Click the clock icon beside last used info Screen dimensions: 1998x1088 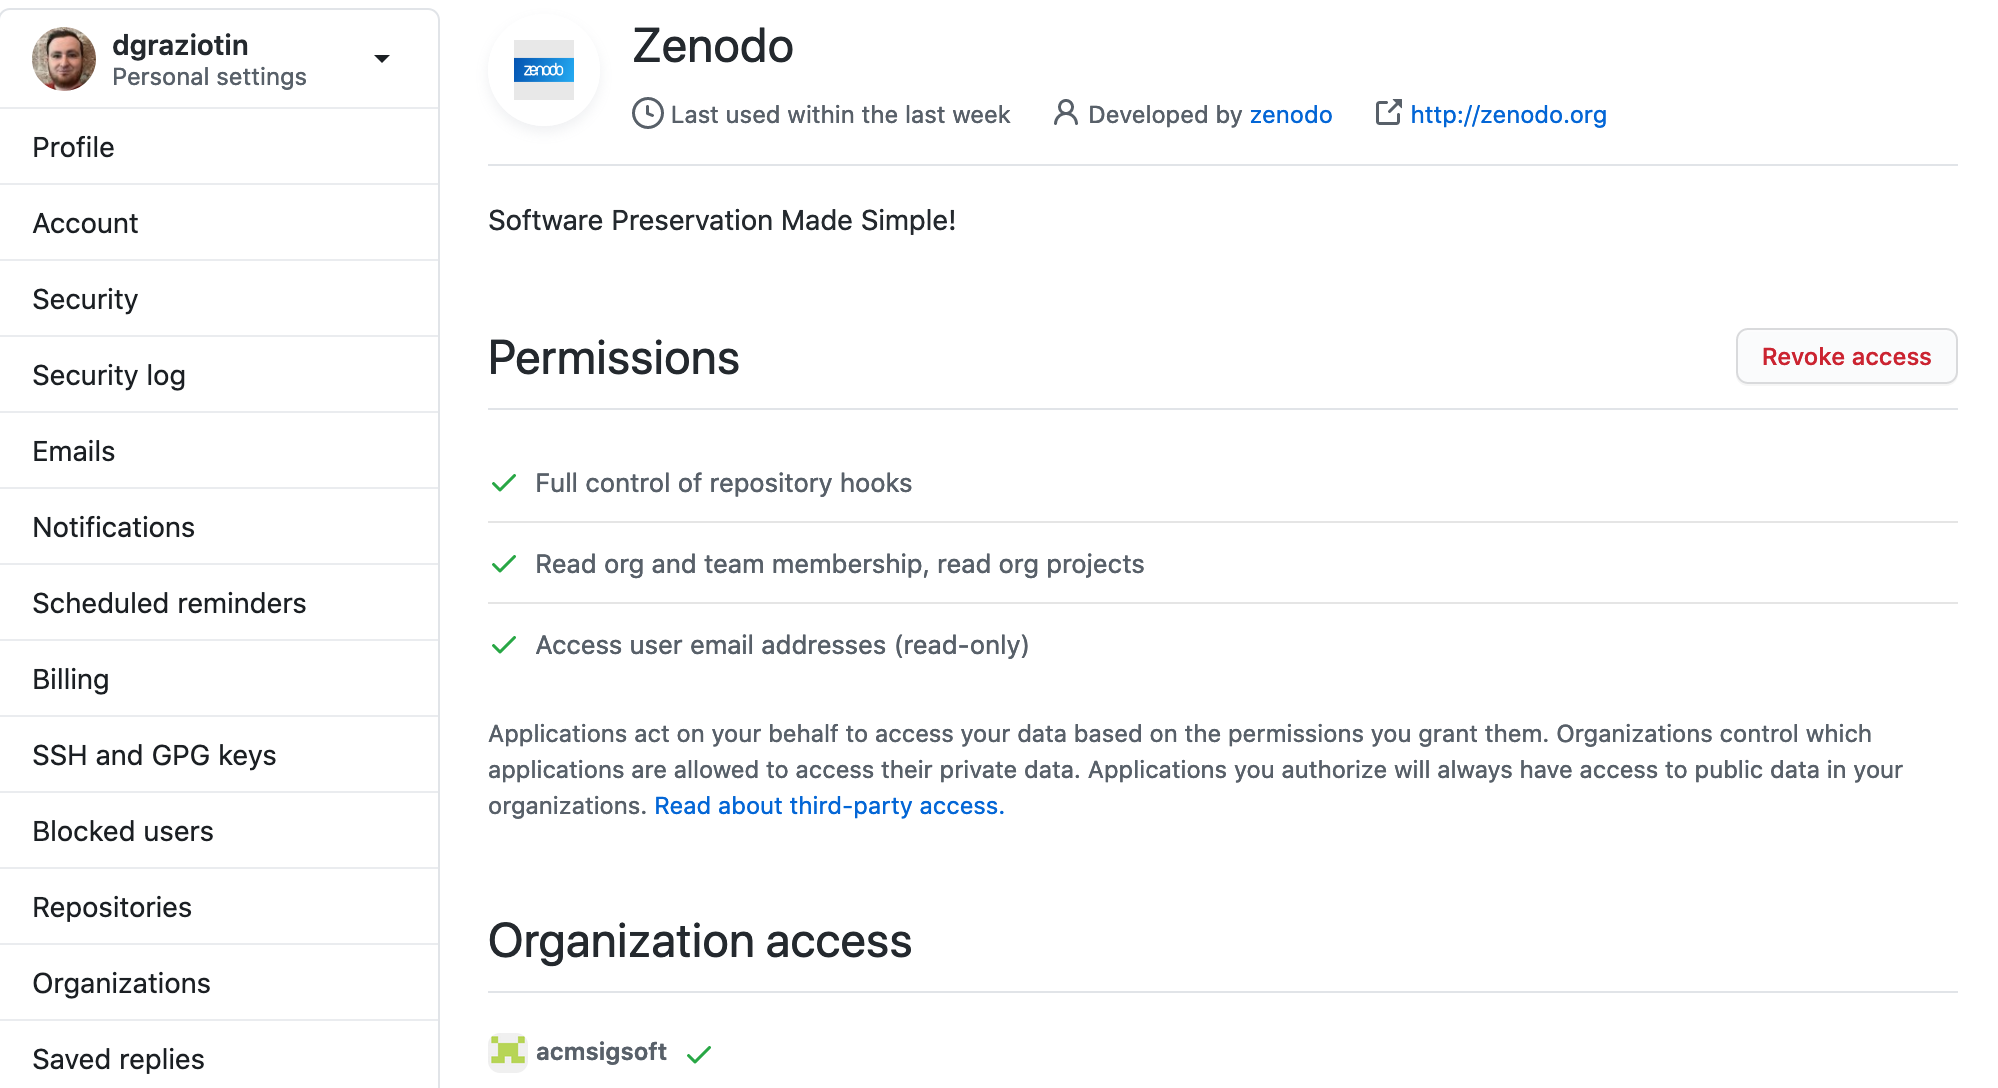647,114
